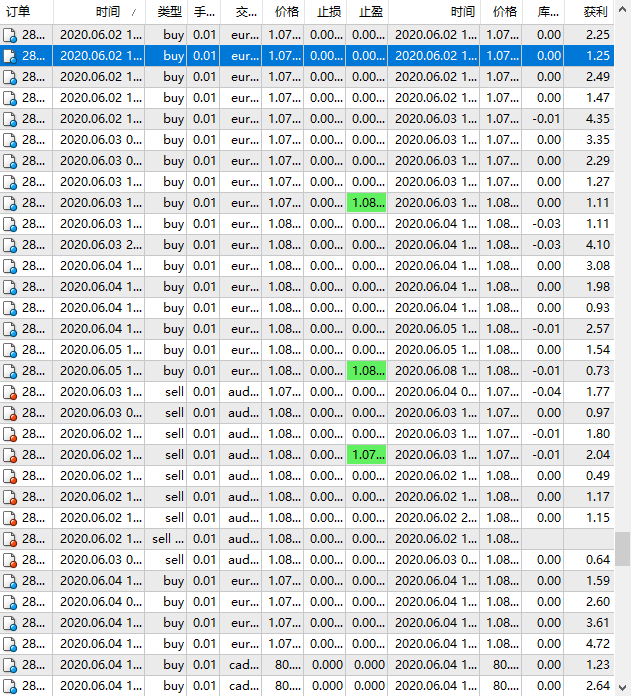Click the 手... column header
The width and height of the screenshot is (631, 696).
(x=204, y=12)
